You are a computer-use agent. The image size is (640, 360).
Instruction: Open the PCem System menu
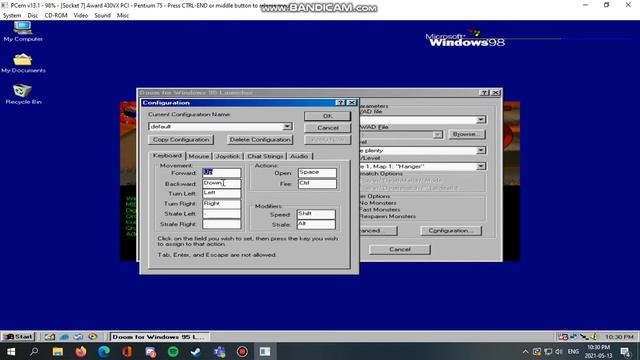(12, 16)
